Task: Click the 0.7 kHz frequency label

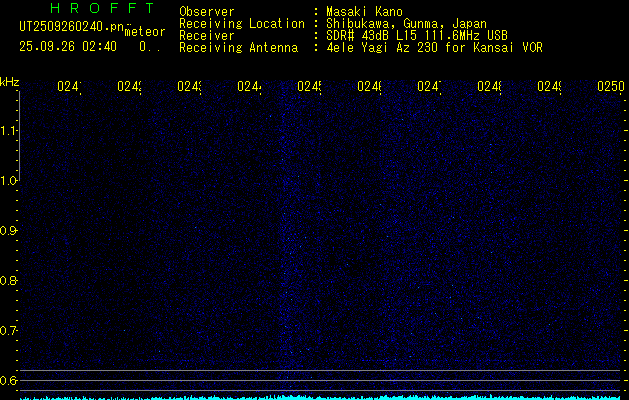Action: click(8, 330)
